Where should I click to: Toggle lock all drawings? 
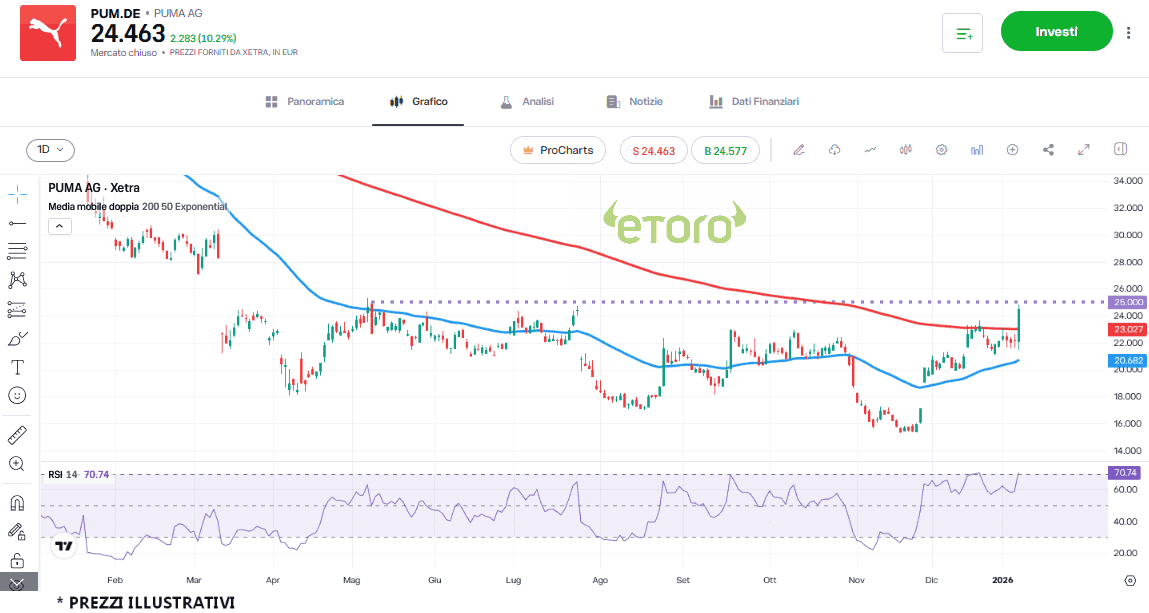point(17,559)
